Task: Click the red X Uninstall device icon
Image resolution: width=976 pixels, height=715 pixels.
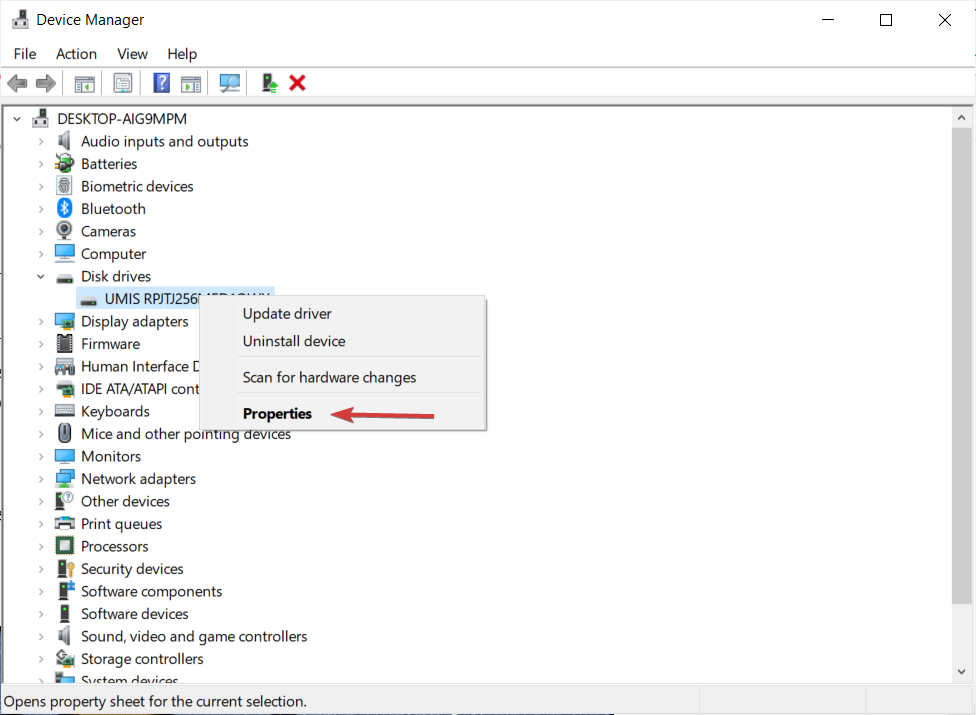Action: point(298,83)
